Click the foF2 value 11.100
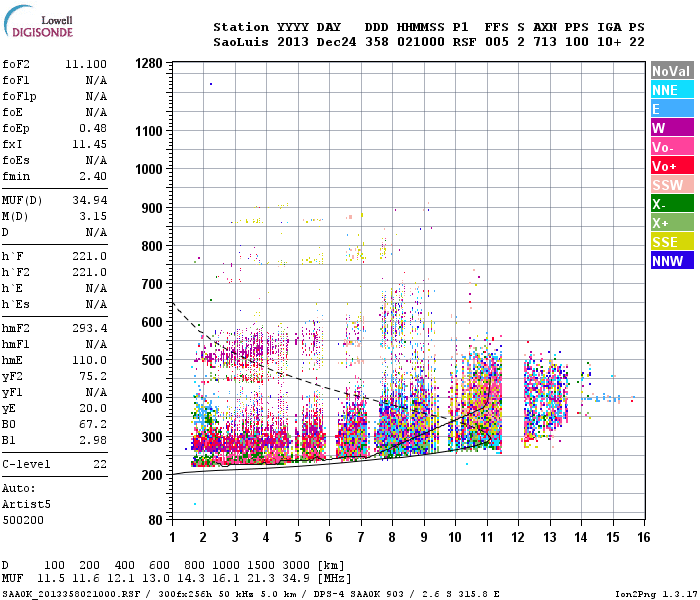This screenshot has height=600, width=700. (86, 64)
